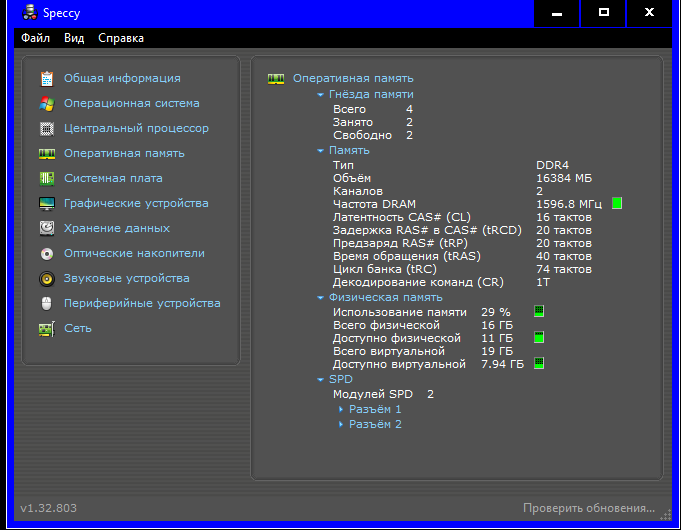Image resolution: width=681 pixels, height=530 pixels.
Task: Expand the Разъём 2 SPD entry
Action: point(341,425)
